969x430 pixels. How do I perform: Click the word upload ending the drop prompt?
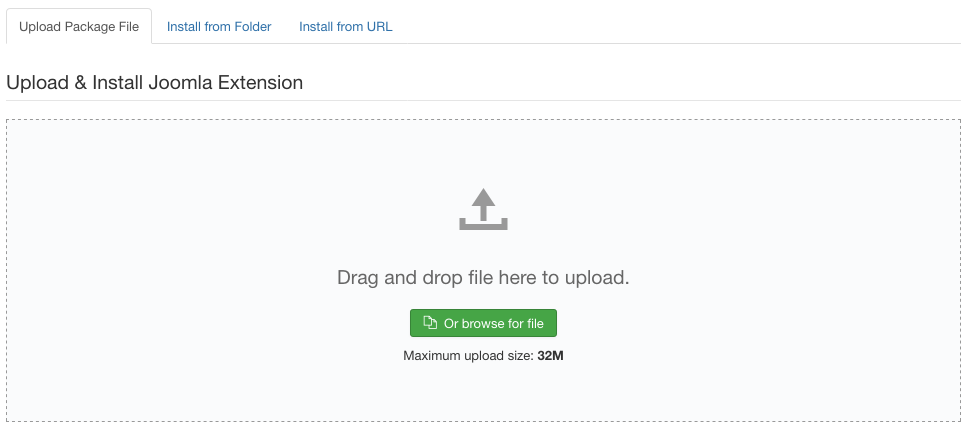pos(598,277)
